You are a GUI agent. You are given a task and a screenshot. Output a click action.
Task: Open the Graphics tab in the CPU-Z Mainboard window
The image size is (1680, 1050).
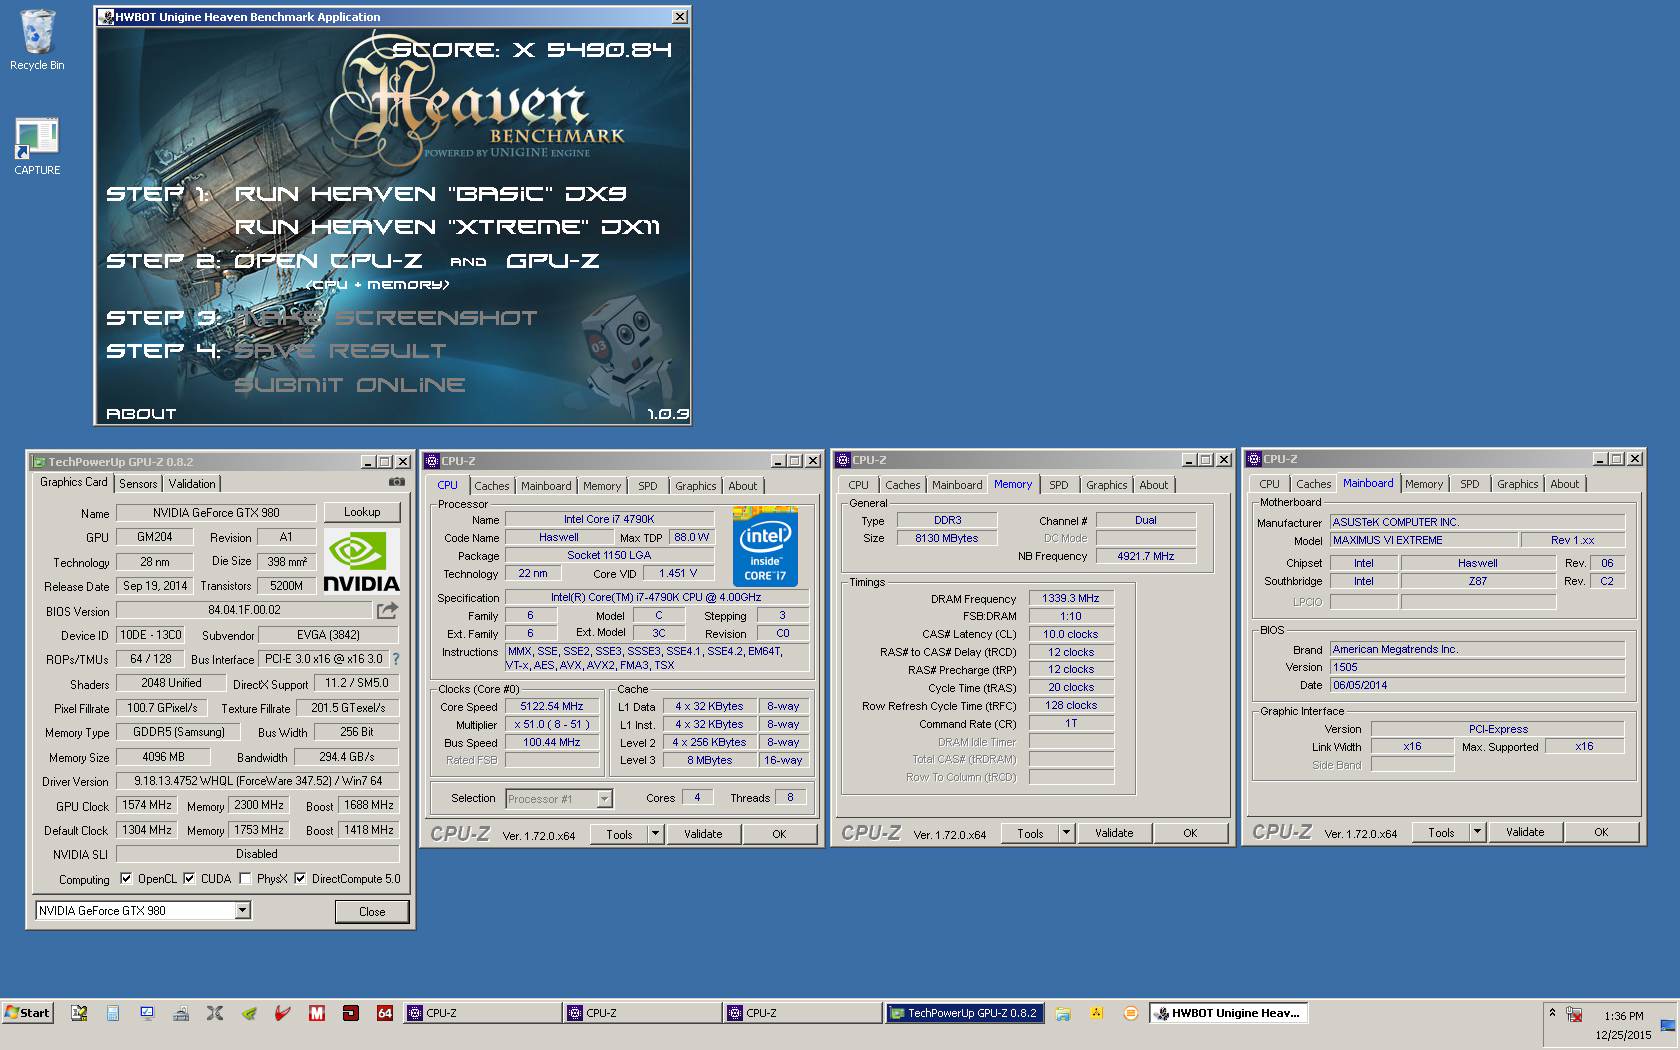pos(1517,484)
